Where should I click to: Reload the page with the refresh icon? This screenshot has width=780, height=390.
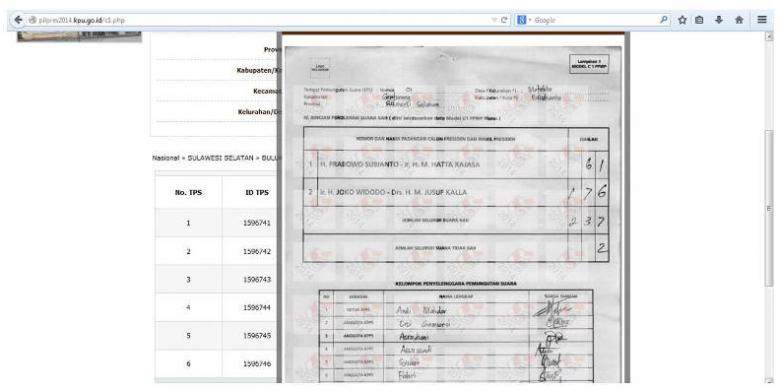click(x=504, y=20)
